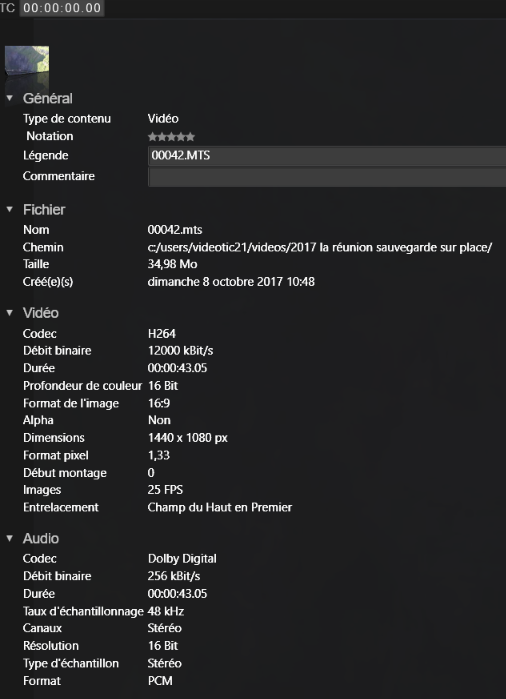Viewport: 506px width, 699px height.
Task: Collapse the Général section triangle
Action: click(9, 98)
